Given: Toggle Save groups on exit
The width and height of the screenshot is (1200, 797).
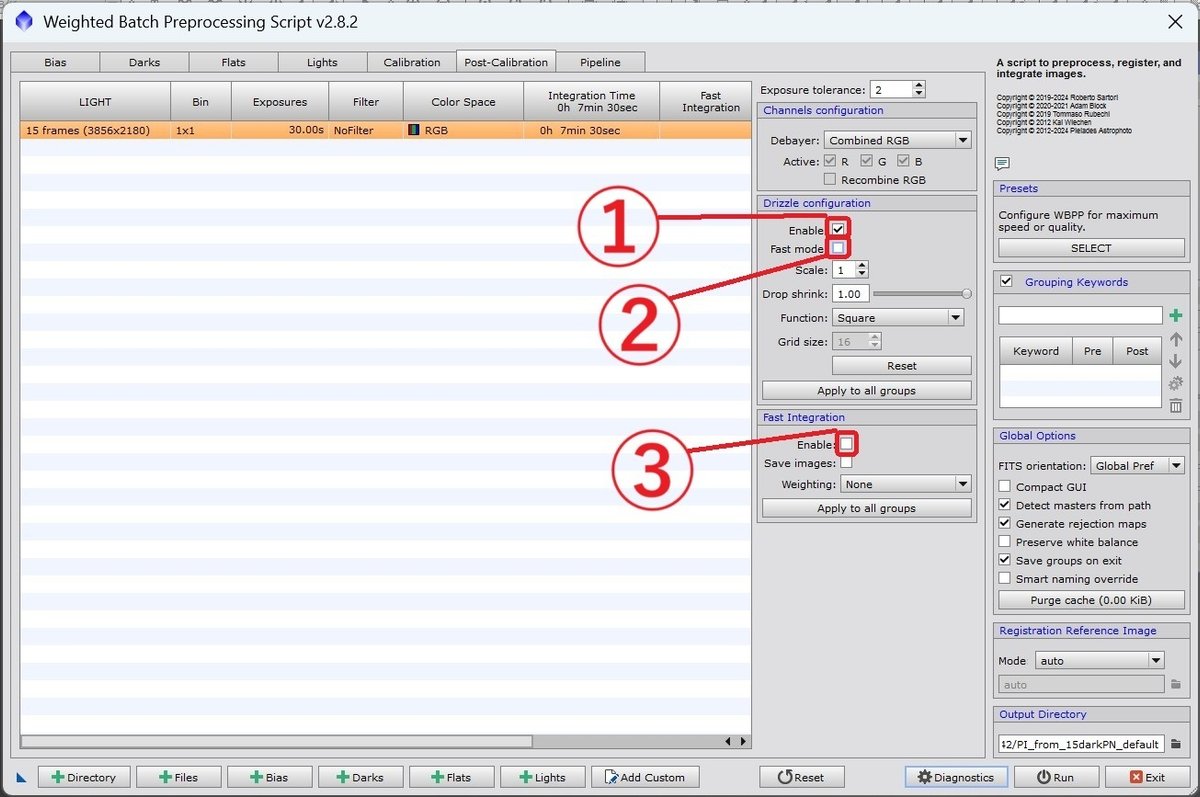Looking at the screenshot, I should [x=1005, y=560].
